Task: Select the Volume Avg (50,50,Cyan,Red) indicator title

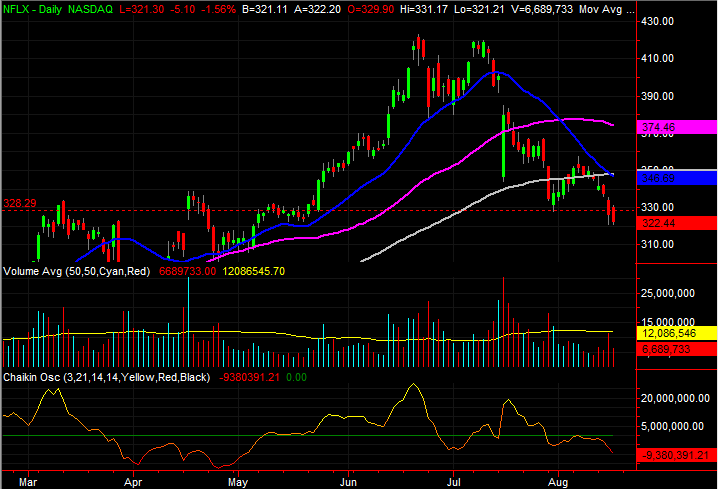Action: tap(77, 271)
